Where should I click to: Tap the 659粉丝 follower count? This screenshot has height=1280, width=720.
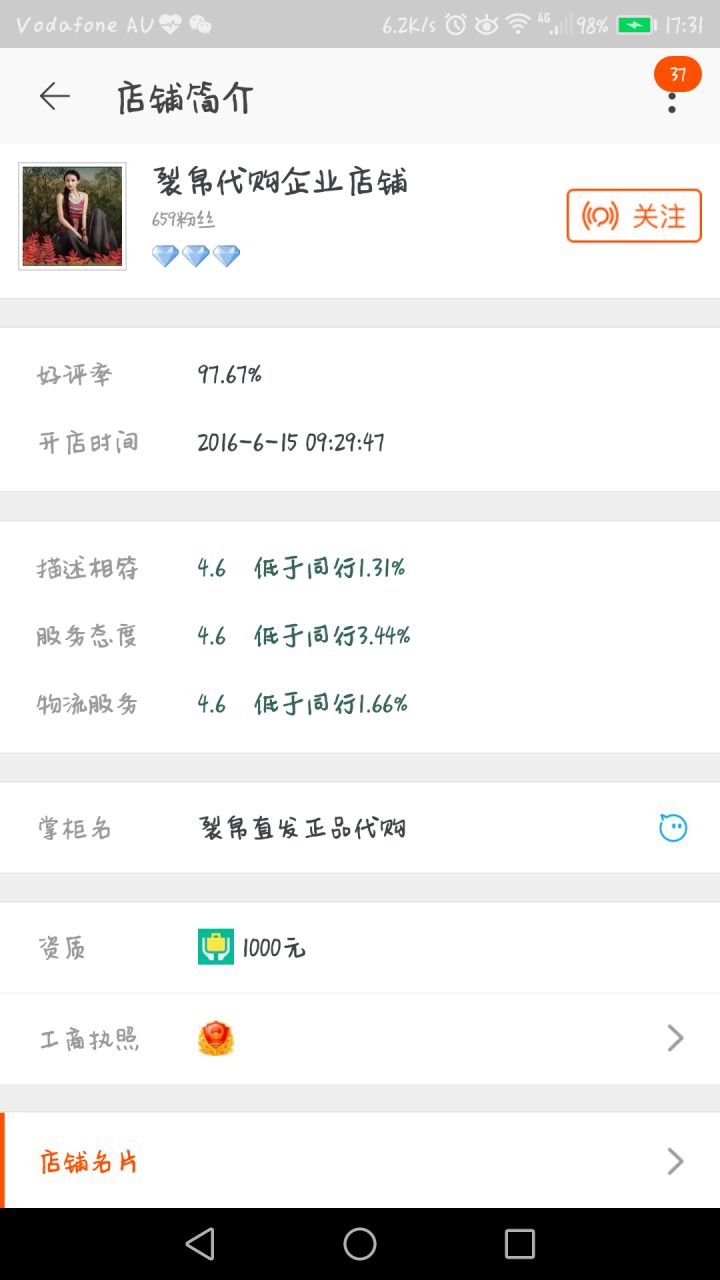pos(183,220)
